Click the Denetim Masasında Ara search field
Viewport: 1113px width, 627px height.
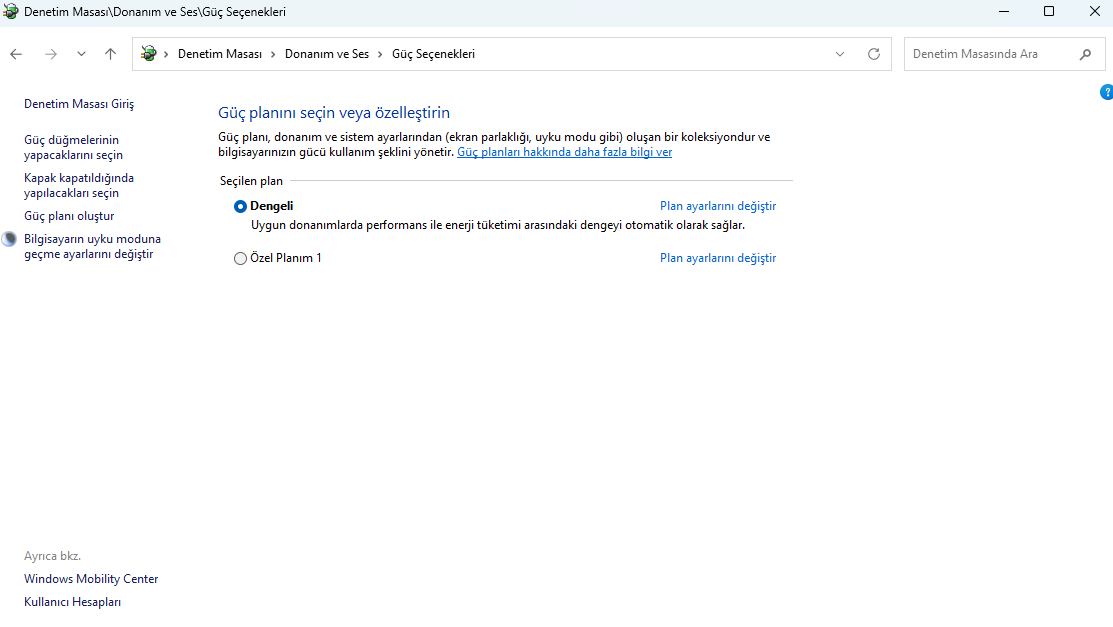coord(990,54)
